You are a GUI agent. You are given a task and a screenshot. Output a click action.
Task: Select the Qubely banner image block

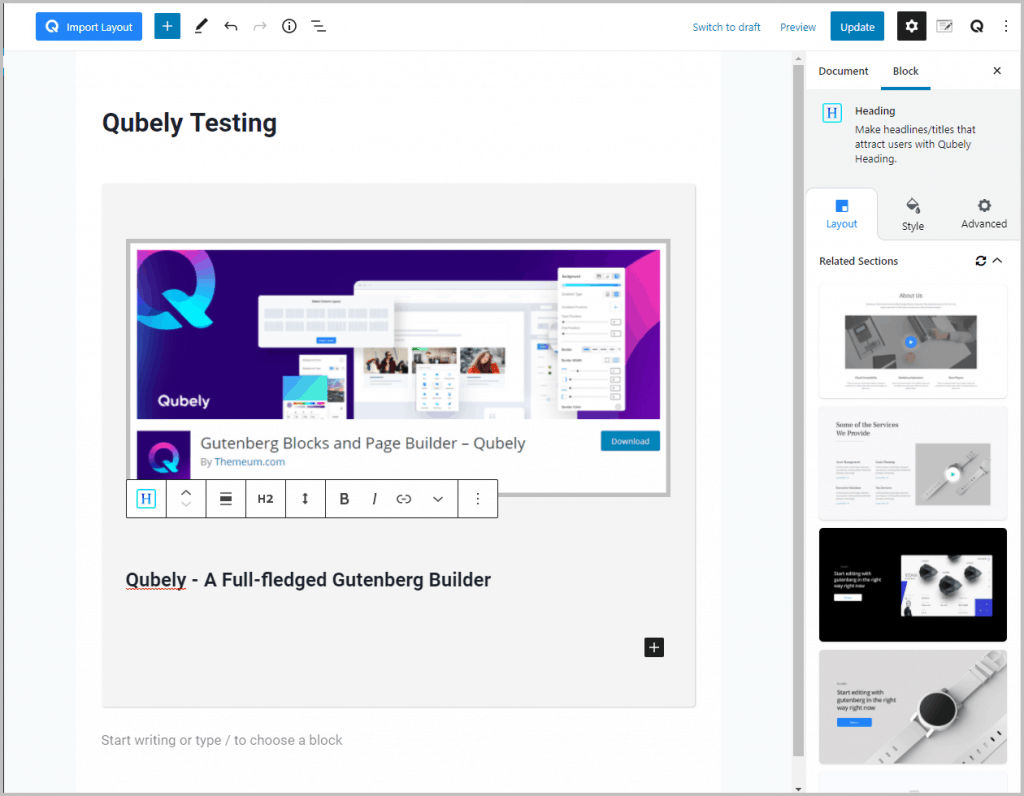coord(398,368)
